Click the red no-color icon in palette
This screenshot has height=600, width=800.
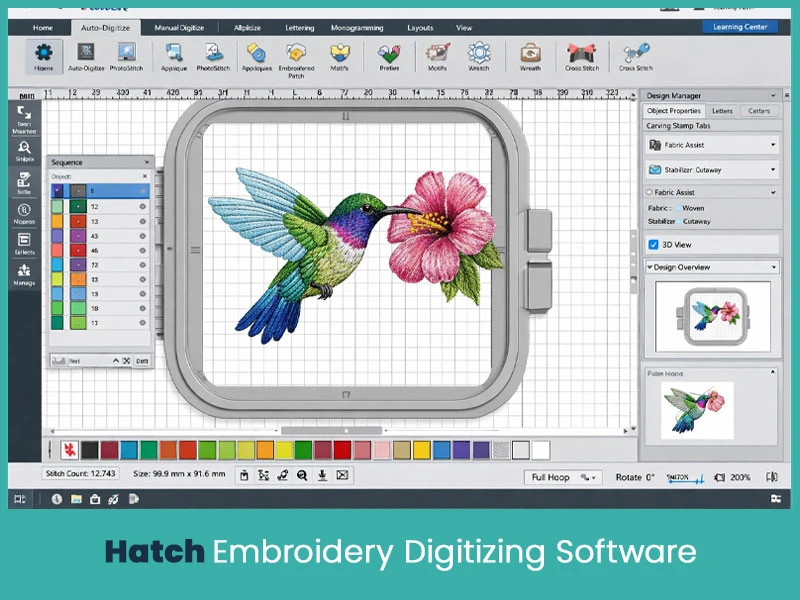click(x=69, y=450)
